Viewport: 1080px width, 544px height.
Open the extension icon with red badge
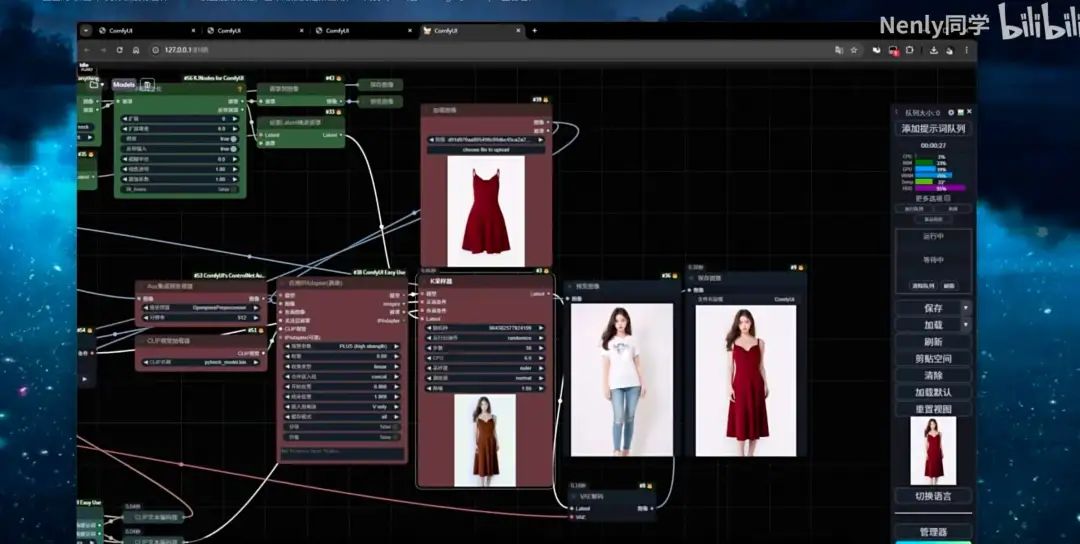point(893,50)
